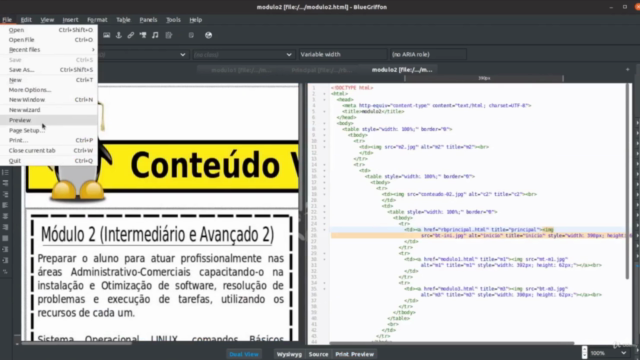Open the Table menu
This screenshot has height=360, width=640.
123,20
